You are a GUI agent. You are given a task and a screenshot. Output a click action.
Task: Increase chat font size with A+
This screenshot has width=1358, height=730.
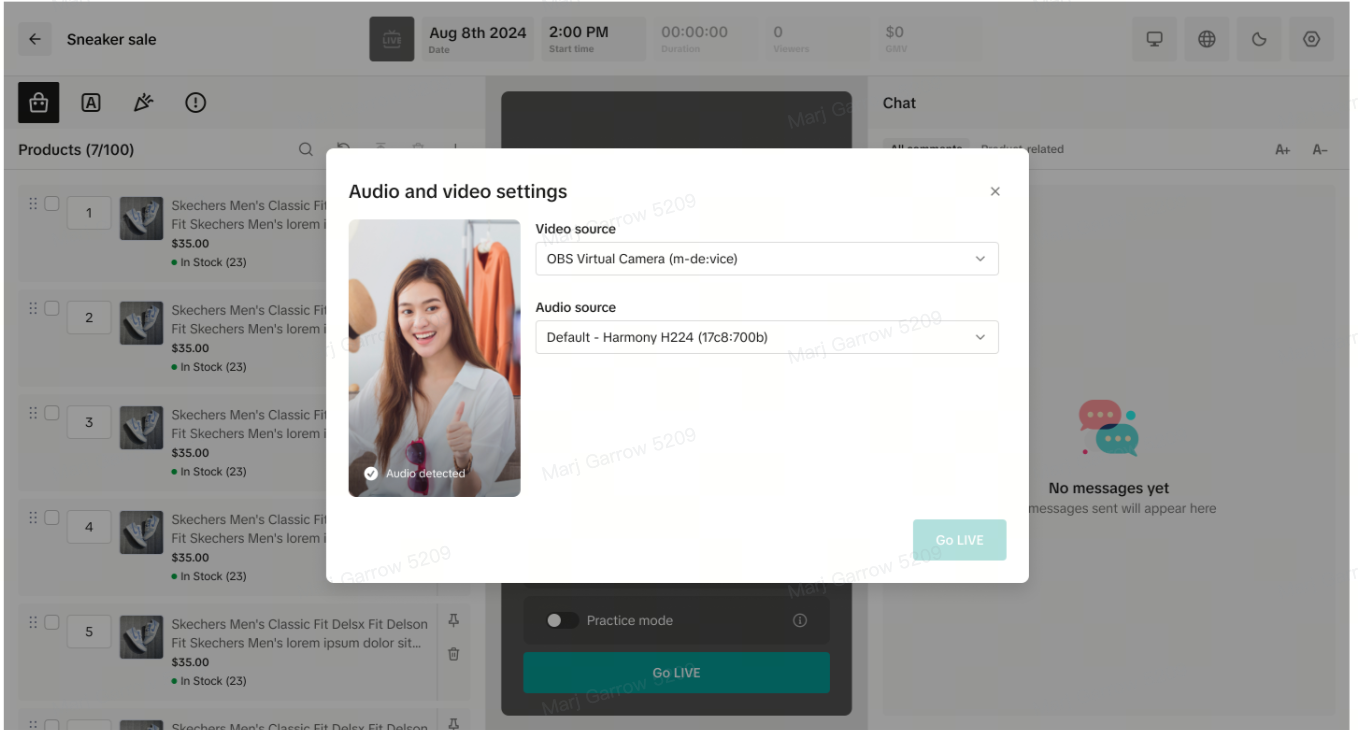pos(1283,150)
